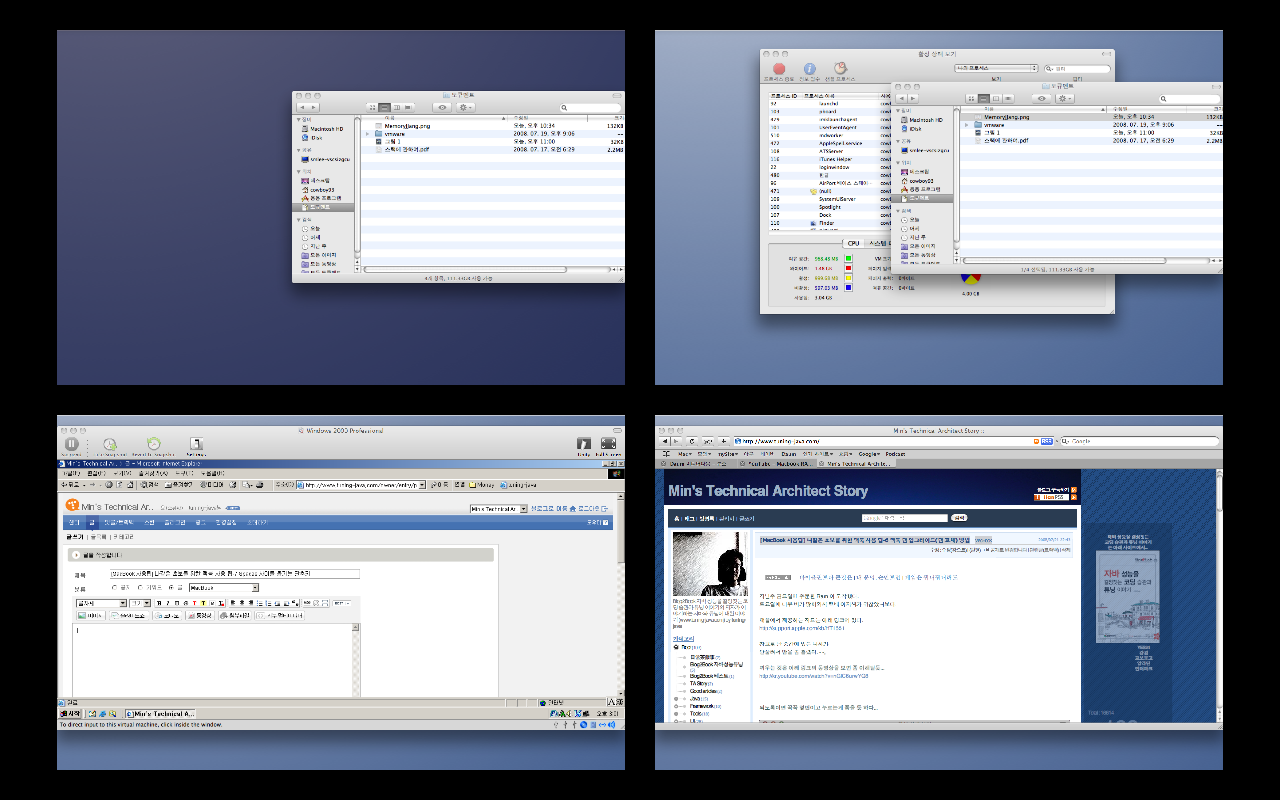The height and width of the screenshot is (800, 1280).
Task: Click Bold B button in blog editor
Action: pos(158,603)
